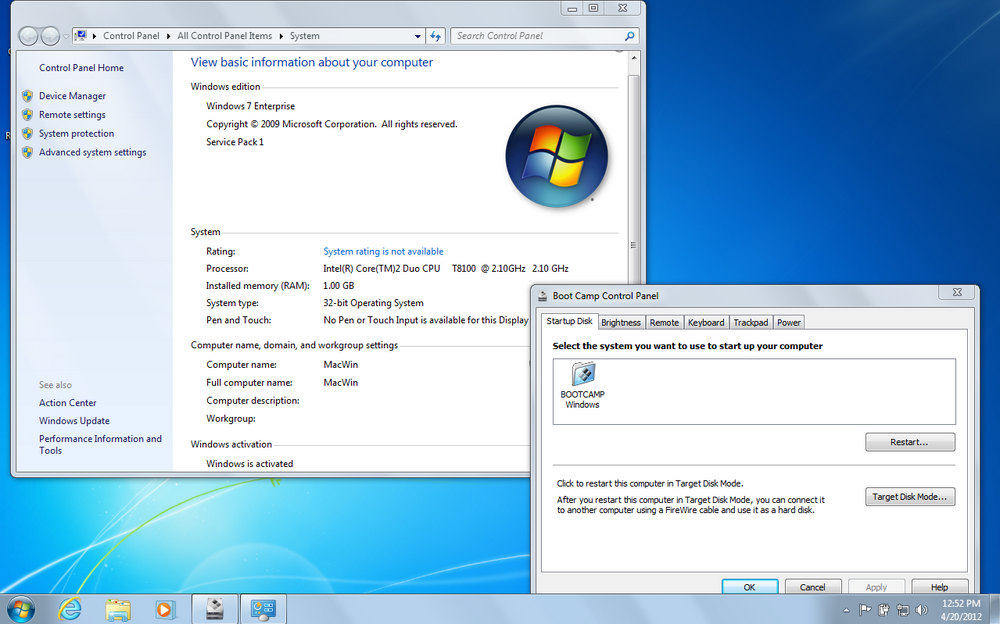
Task: Click the Help button
Action: 939,587
